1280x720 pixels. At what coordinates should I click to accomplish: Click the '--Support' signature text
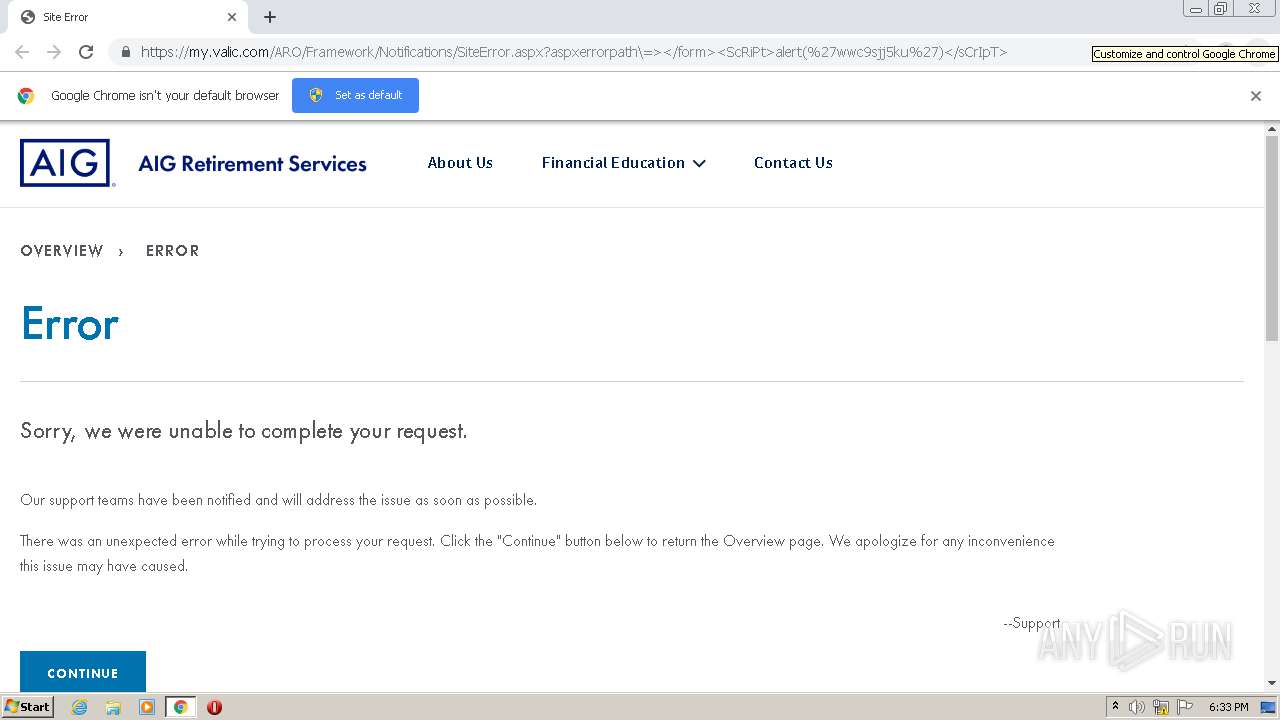(1031, 623)
